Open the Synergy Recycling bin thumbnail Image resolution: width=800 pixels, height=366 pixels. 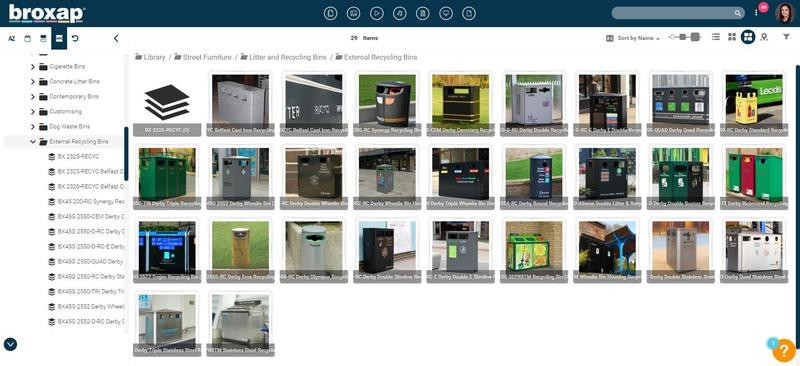(387, 104)
